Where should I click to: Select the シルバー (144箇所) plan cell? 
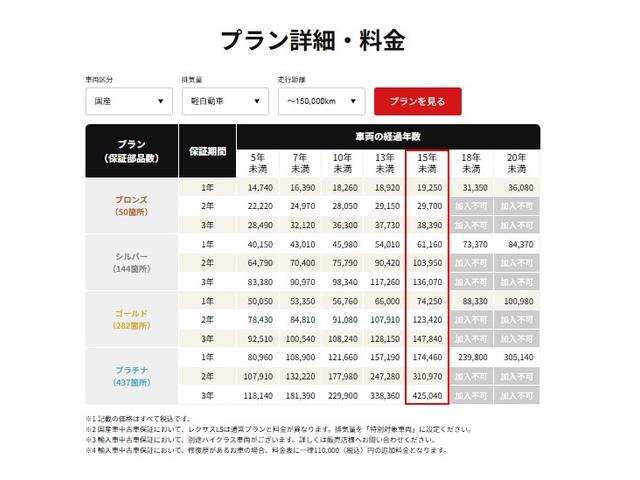(x=132, y=262)
